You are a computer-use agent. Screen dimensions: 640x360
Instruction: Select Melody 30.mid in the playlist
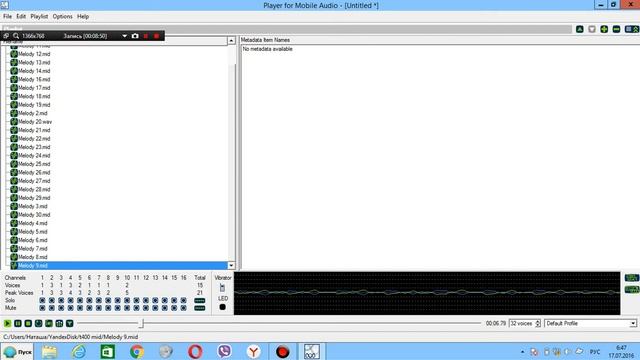[34, 215]
